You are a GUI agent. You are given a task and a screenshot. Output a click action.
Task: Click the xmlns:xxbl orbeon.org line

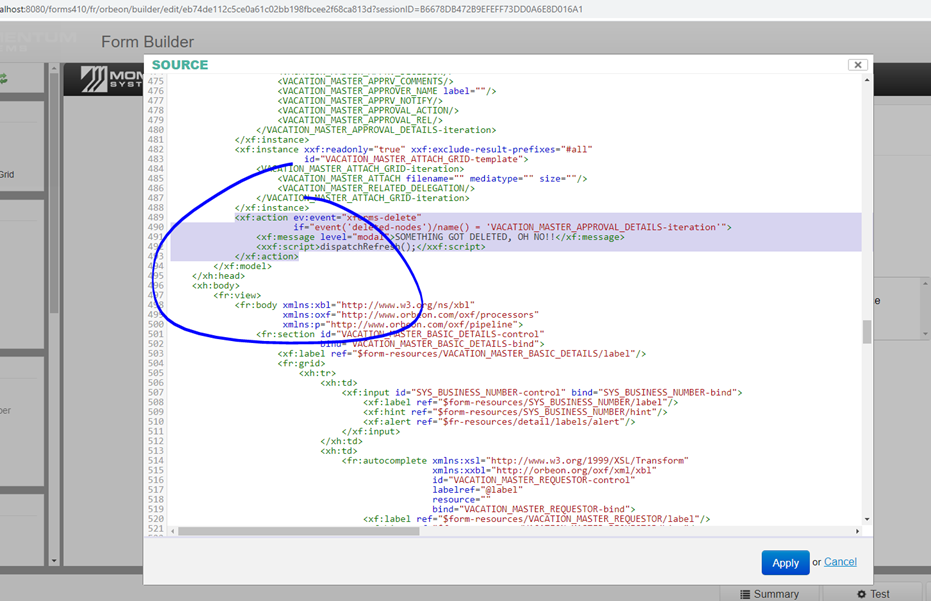(x=544, y=470)
